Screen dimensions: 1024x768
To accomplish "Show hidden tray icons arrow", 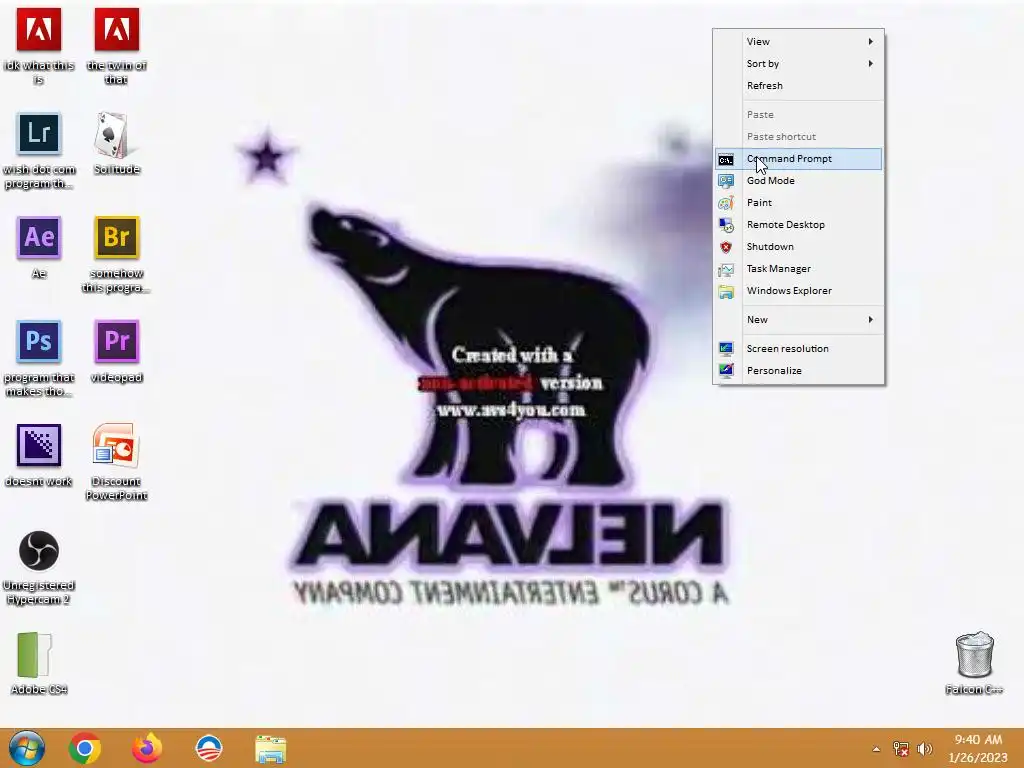I will pos(876,749).
